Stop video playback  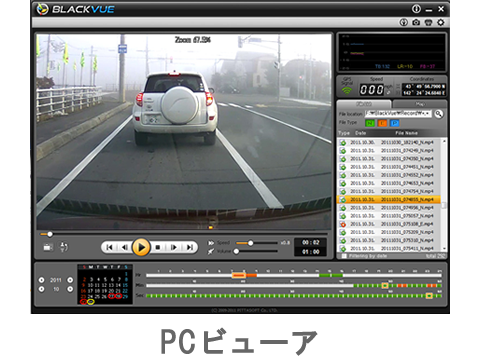[158, 247]
